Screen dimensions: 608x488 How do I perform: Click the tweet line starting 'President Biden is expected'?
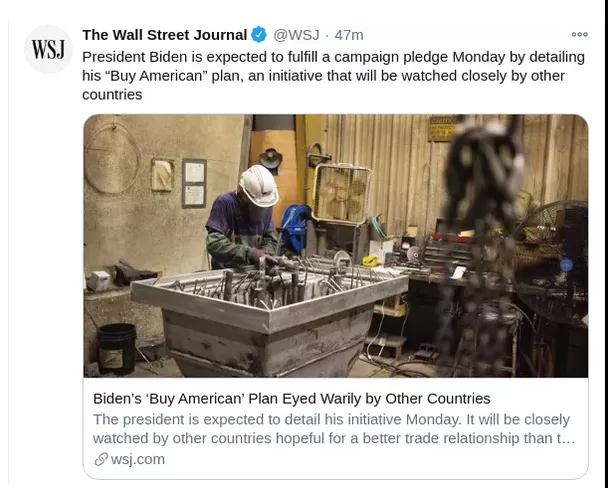pyautogui.click(x=333, y=57)
